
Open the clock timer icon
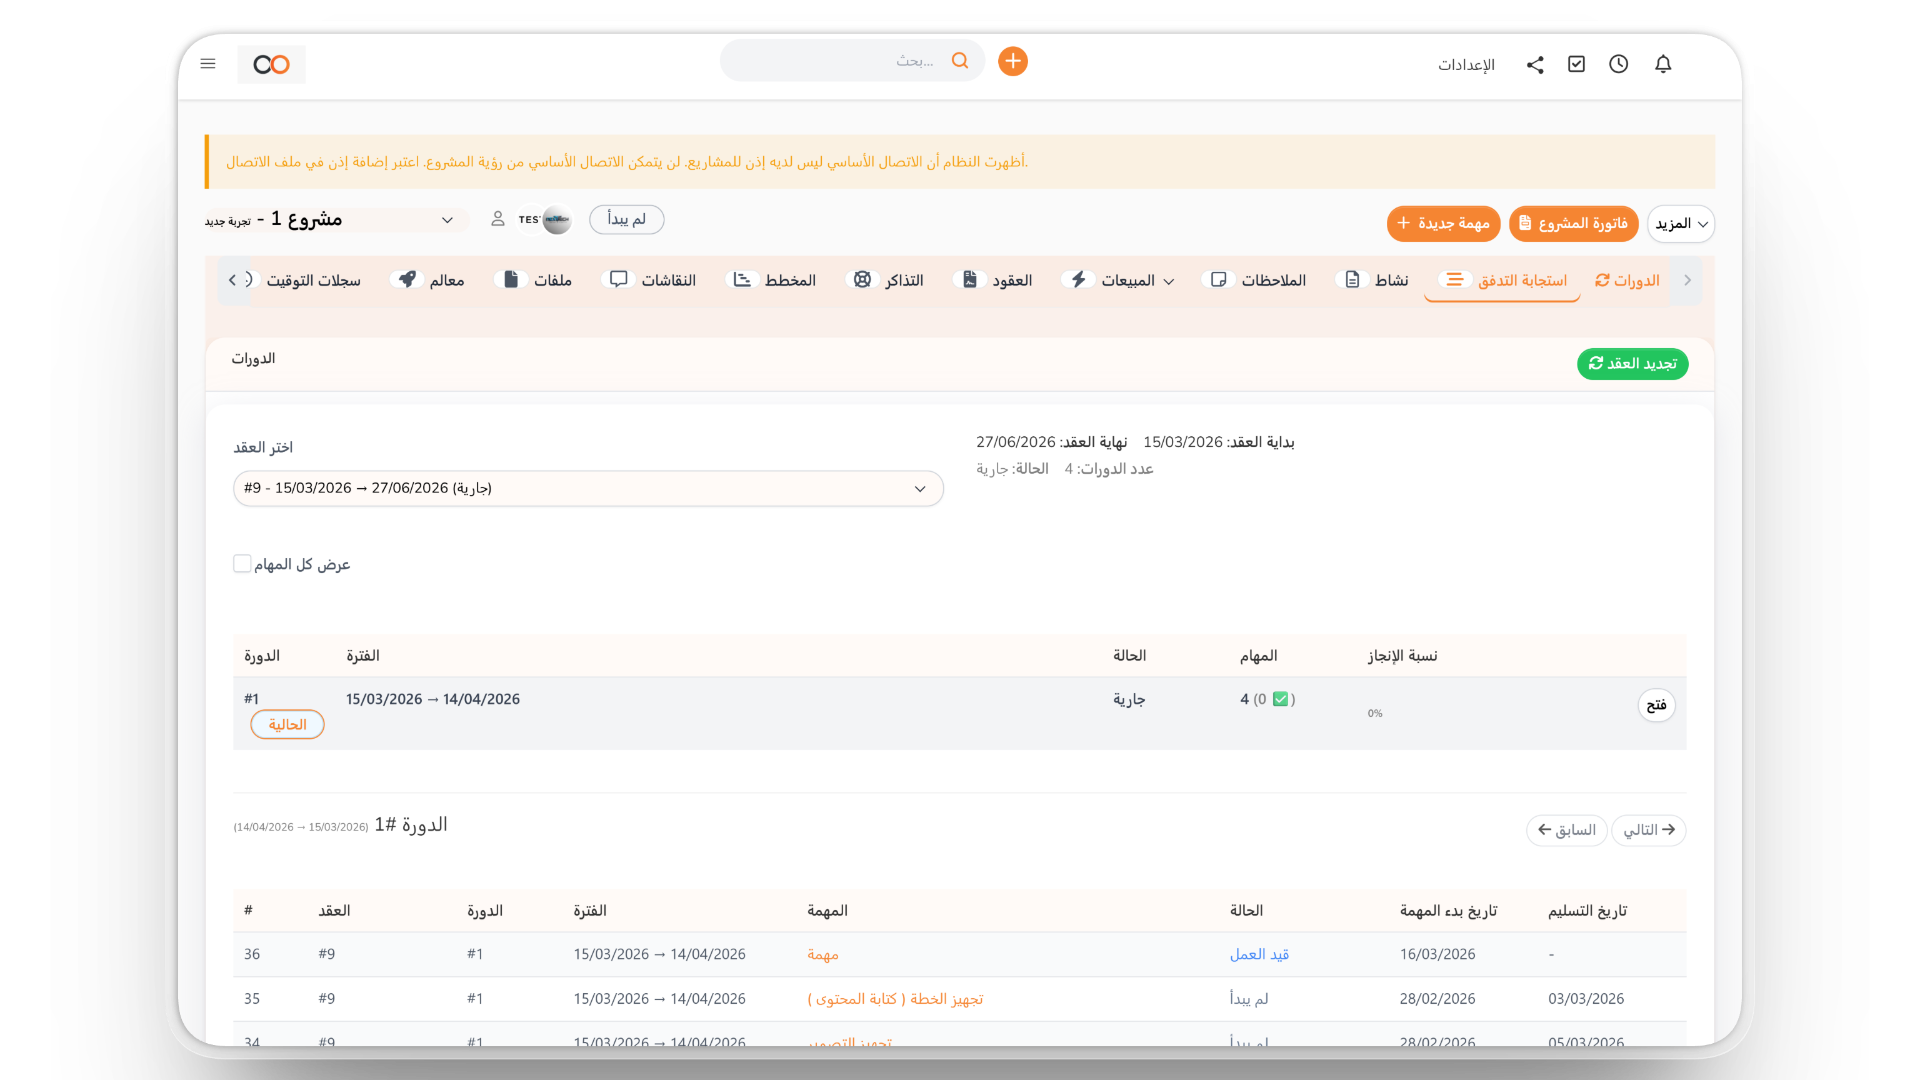pyautogui.click(x=1619, y=64)
